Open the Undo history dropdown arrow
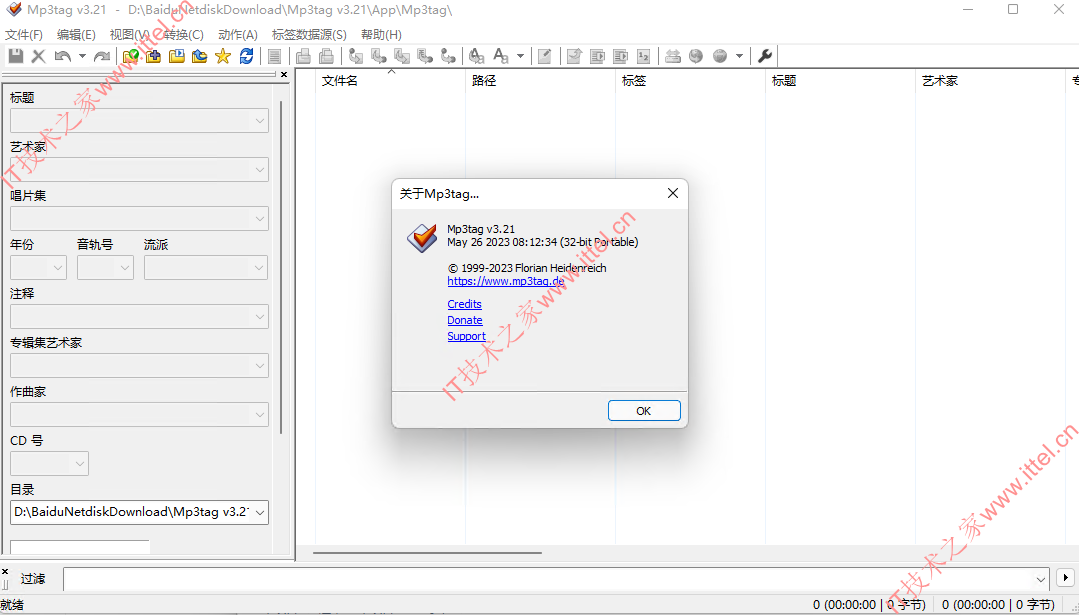 (x=82, y=56)
